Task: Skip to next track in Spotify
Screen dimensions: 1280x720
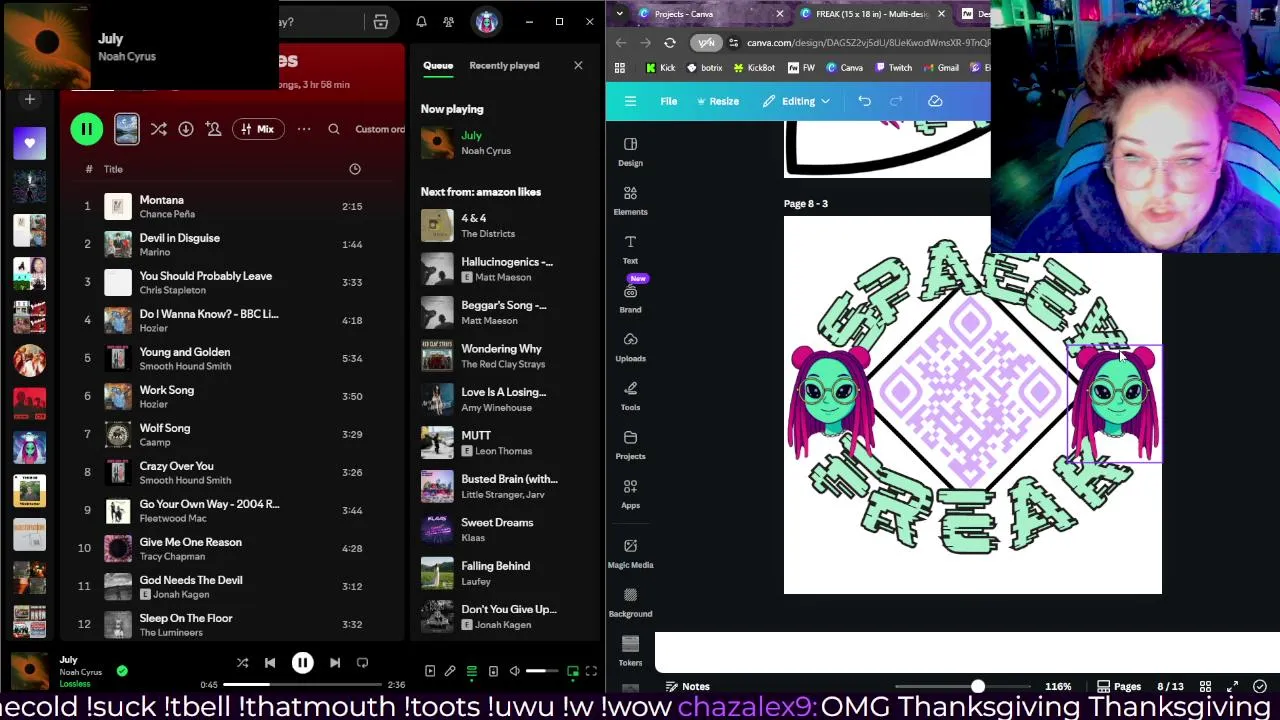Action: click(x=335, y=663)
